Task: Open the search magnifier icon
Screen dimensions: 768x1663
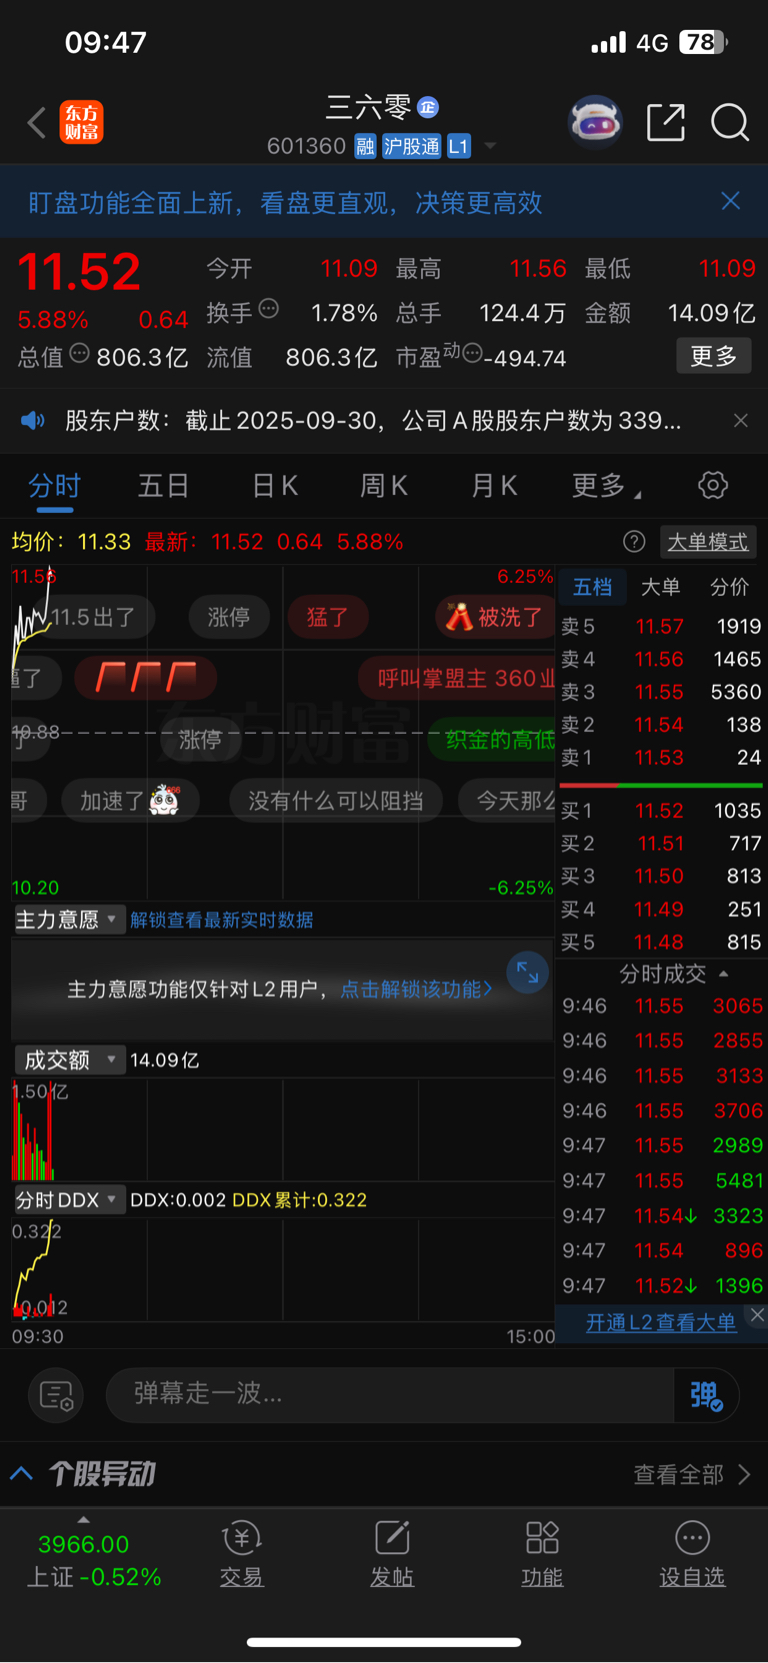Action: pyautogui.click(x=730, y=123)
